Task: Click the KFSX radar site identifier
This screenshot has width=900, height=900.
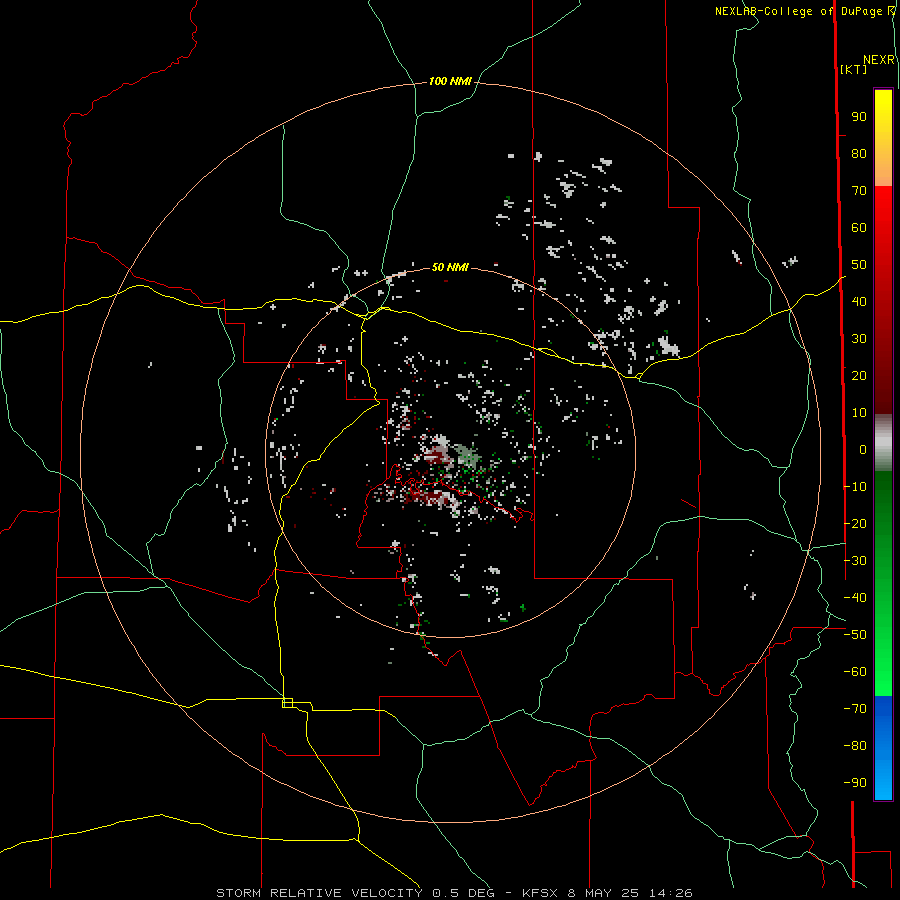Action: tap(540, 893)
